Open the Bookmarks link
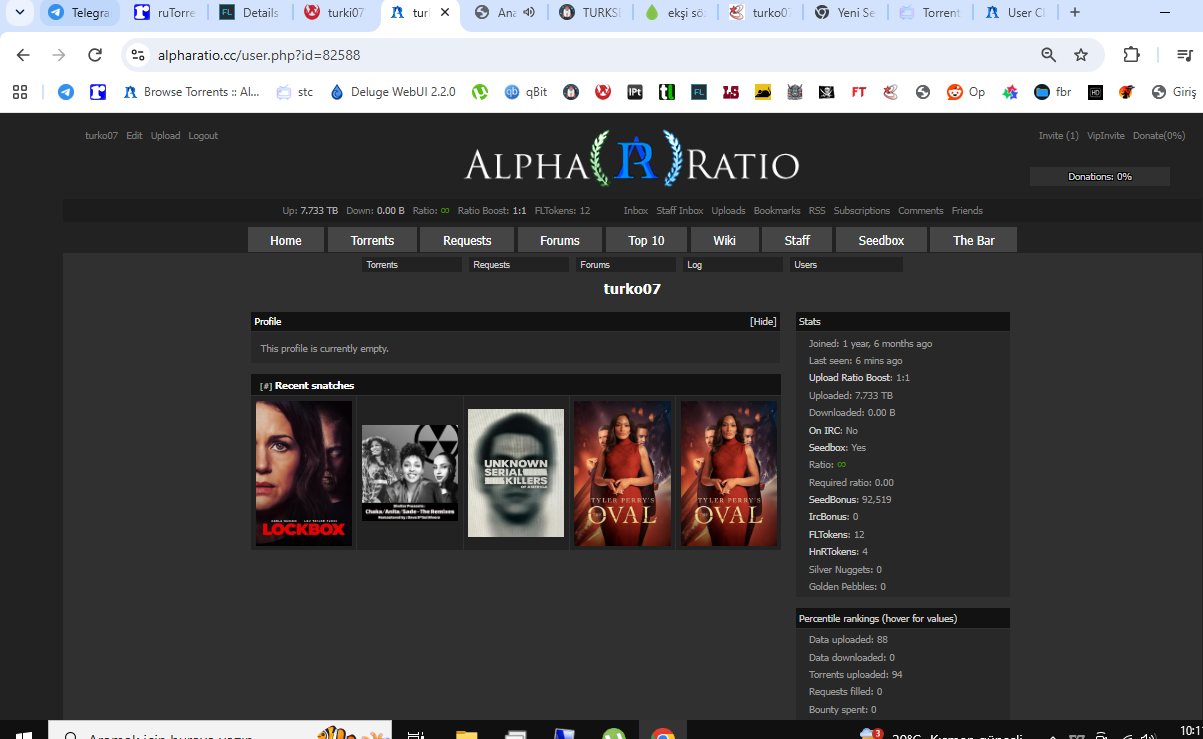The image size is (1203, 739). [777, 211]
